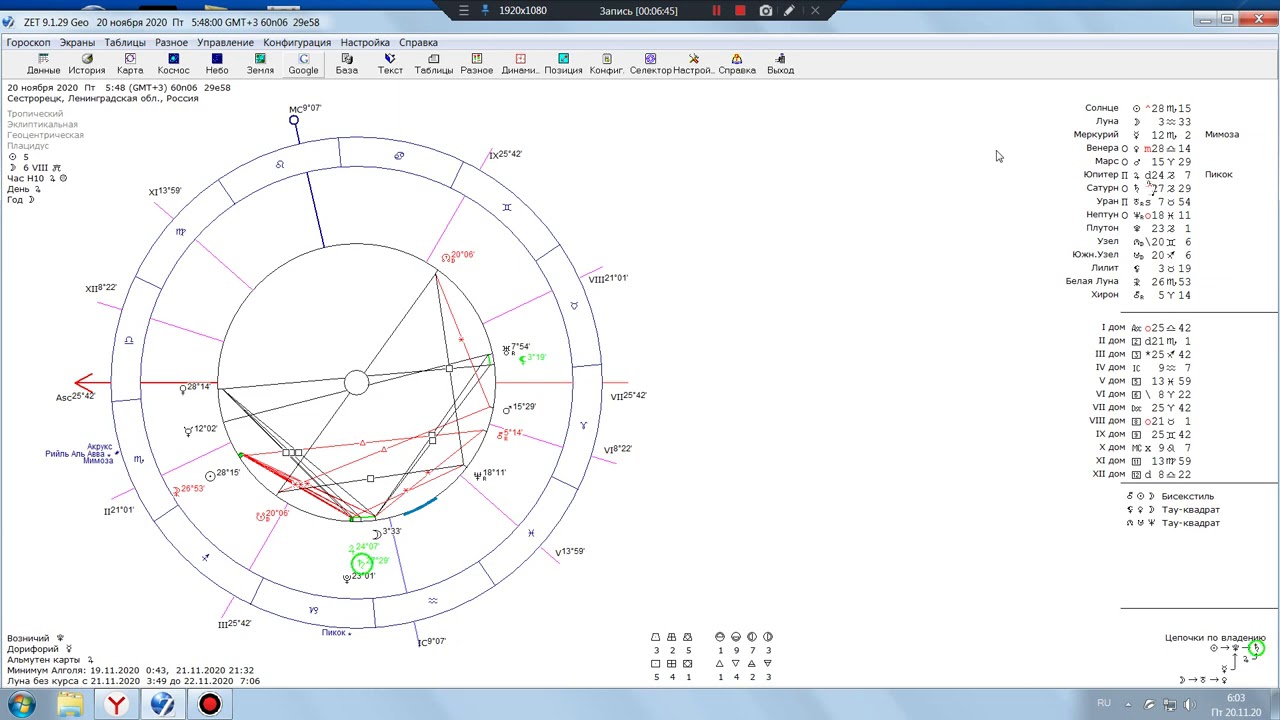
Task: Select the Солнце row in planet table
Action: tap(1138, 108)
